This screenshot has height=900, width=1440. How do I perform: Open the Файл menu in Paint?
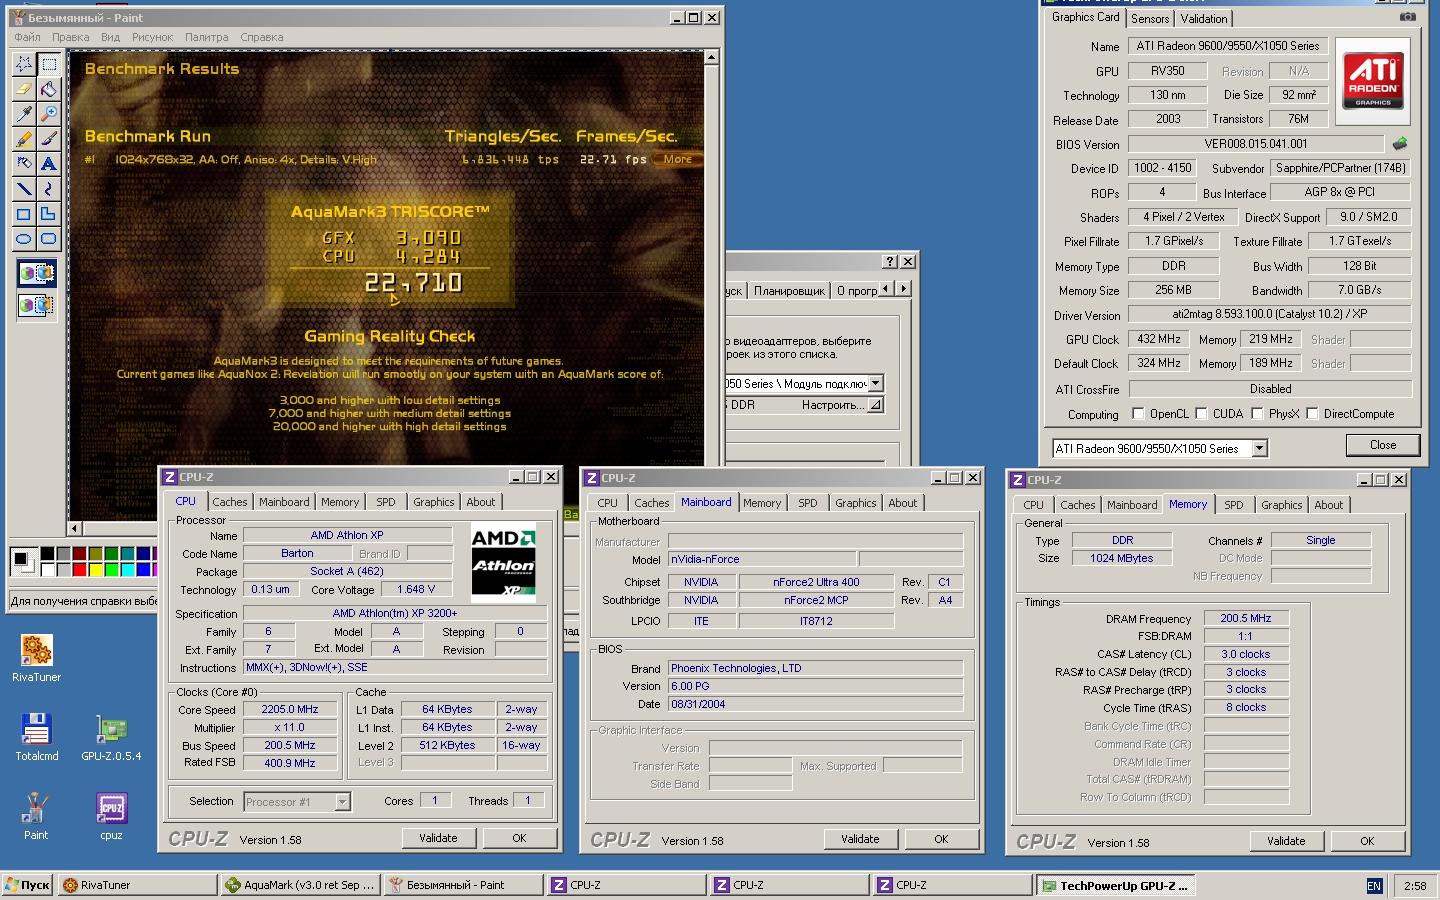click(x=27, y=37)
